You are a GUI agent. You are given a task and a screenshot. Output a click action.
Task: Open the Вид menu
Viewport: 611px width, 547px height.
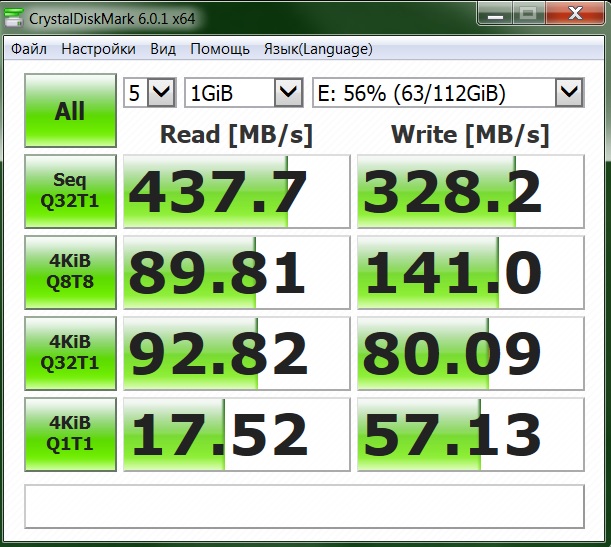click(x=163, y=49)
